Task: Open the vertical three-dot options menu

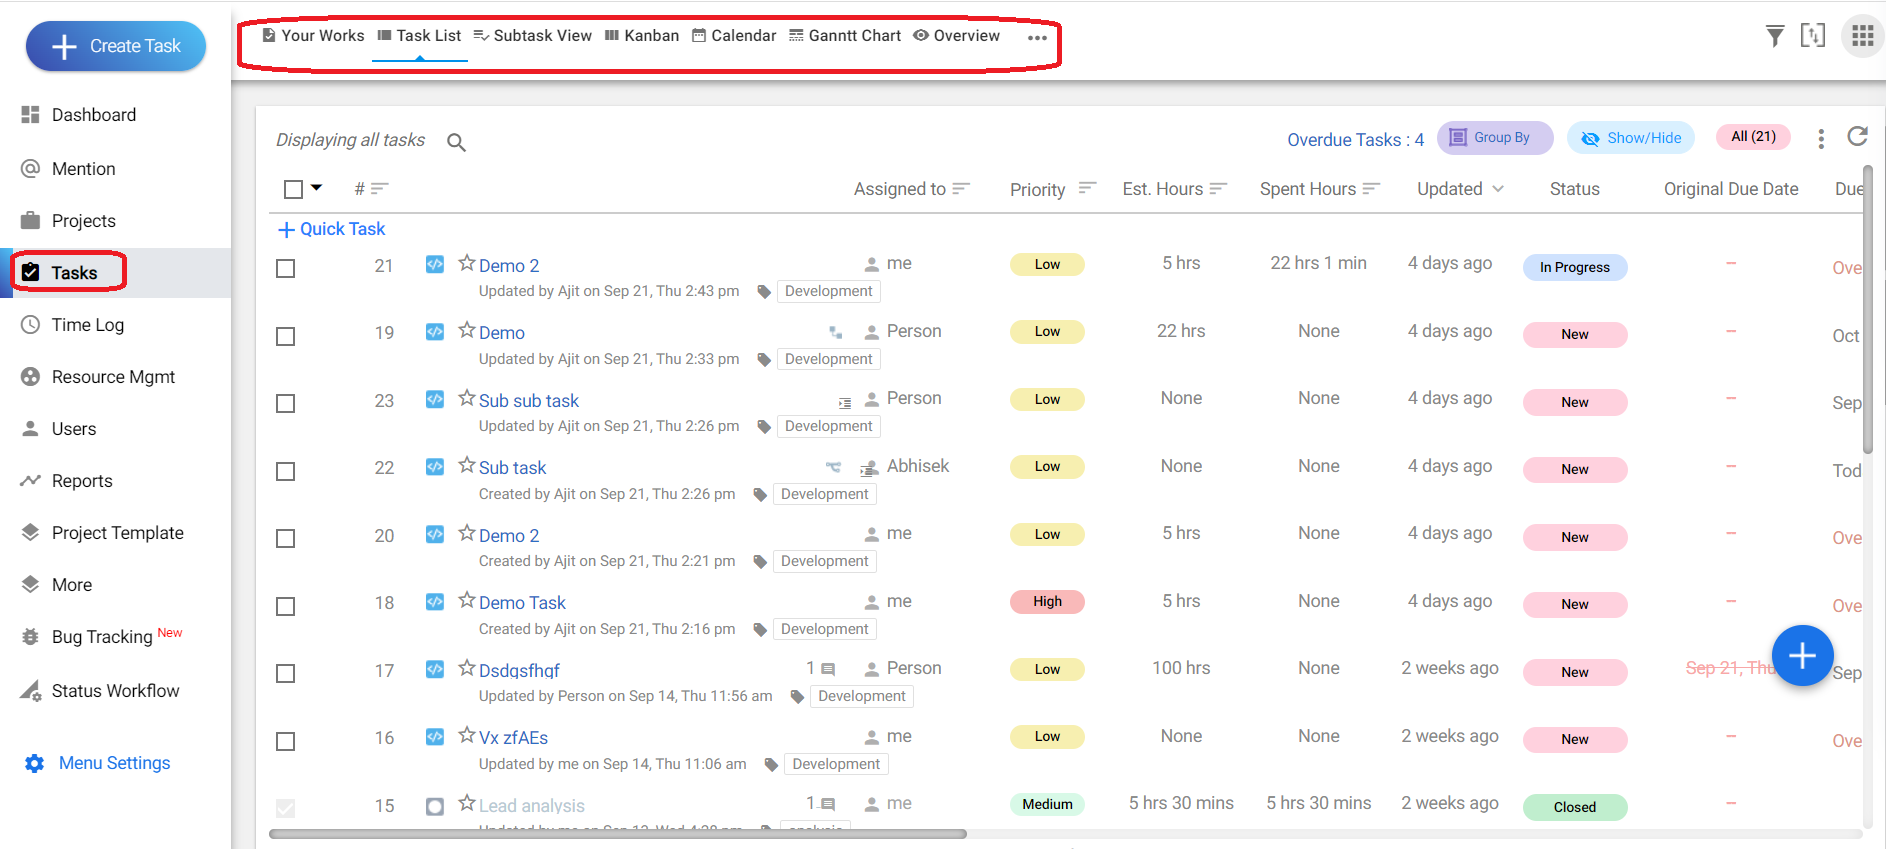Action: coord(1821,139)
